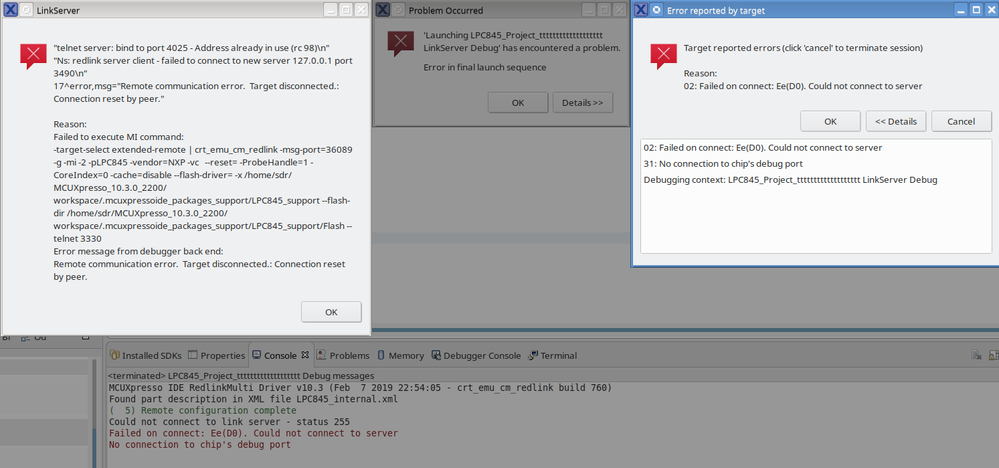Collapse the << Details section of target error
This screenshot has height=468, width=999.
896,121
